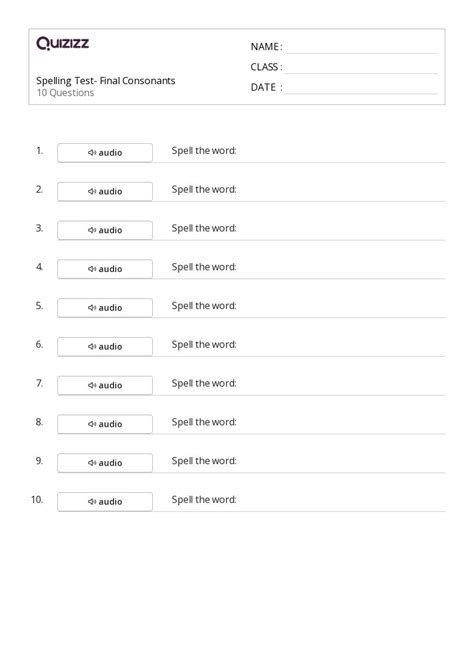Play the audio button for question 4
The image size is (474, 670).
tap(105, 269)
